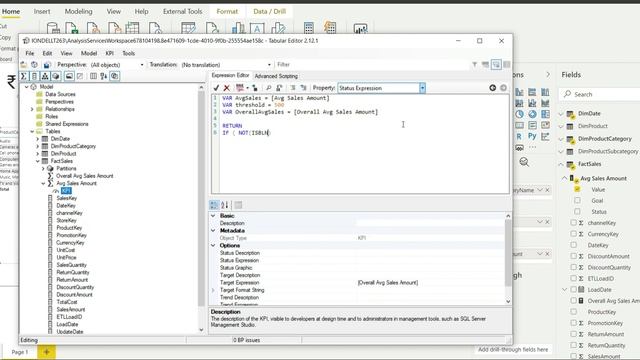Image resolution: width=640 pixels, height=360 pixels.
Task: Open the Tools menu
Action: [x=129, y=53]
